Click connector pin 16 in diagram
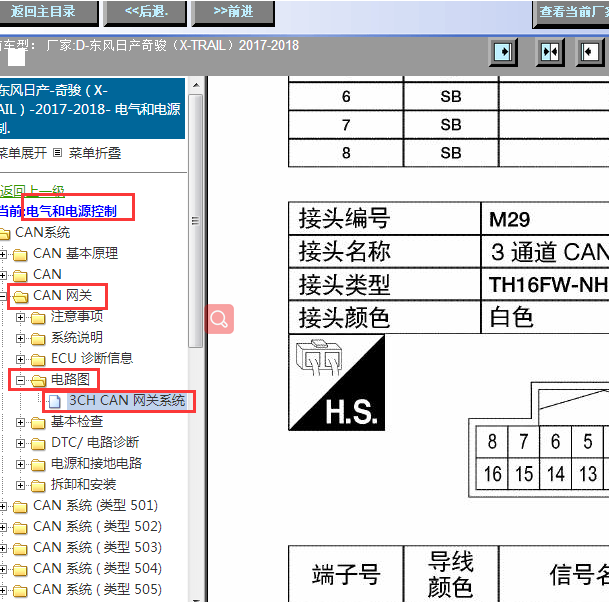Image resolution: width=609 pixels, height=602 pixels. tap(492, 474)
